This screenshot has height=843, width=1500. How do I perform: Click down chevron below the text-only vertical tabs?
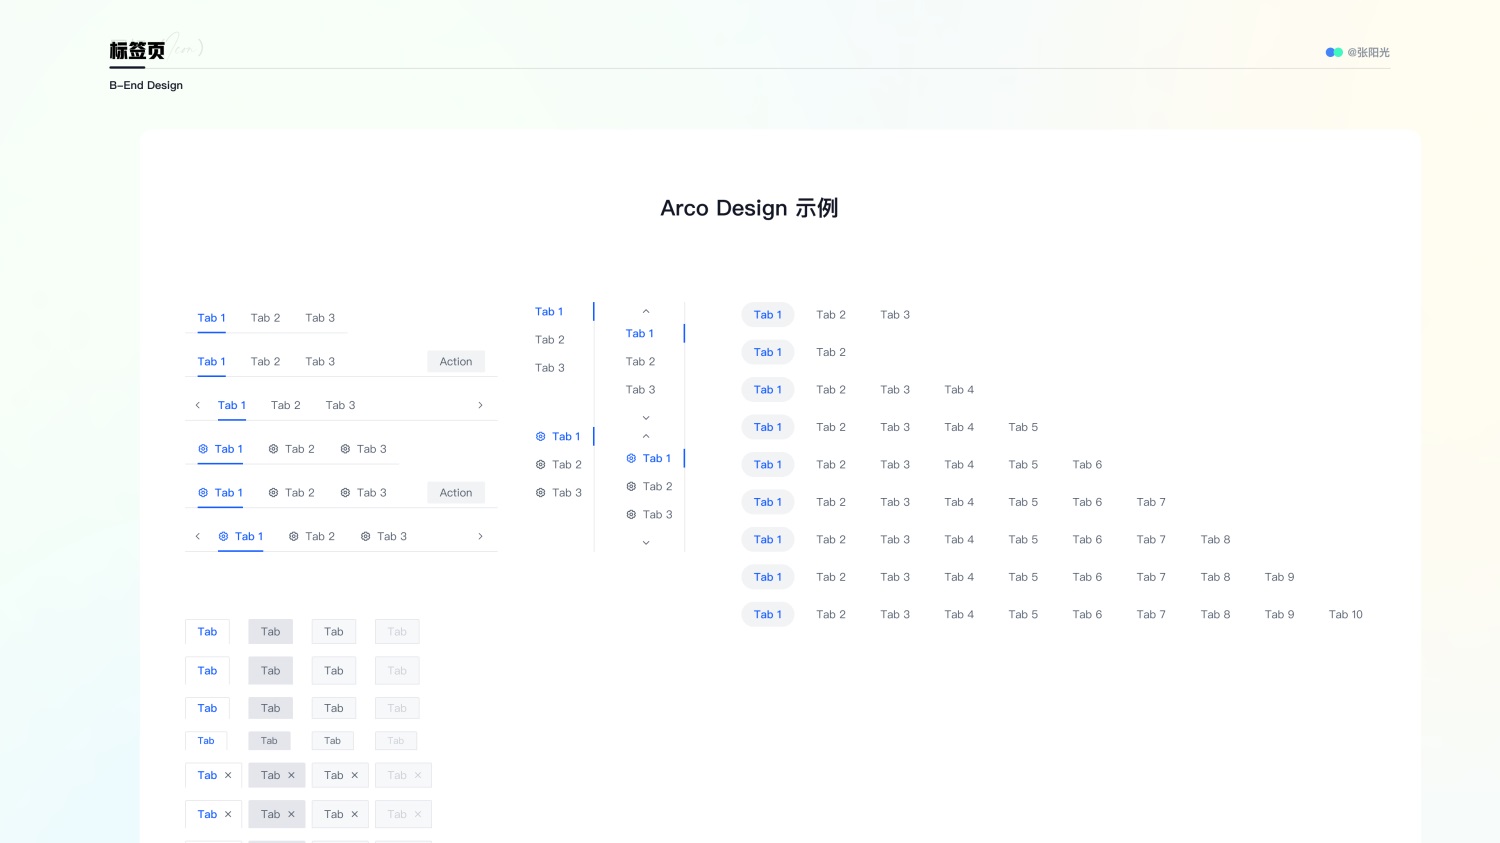click(x=646, y=418)
